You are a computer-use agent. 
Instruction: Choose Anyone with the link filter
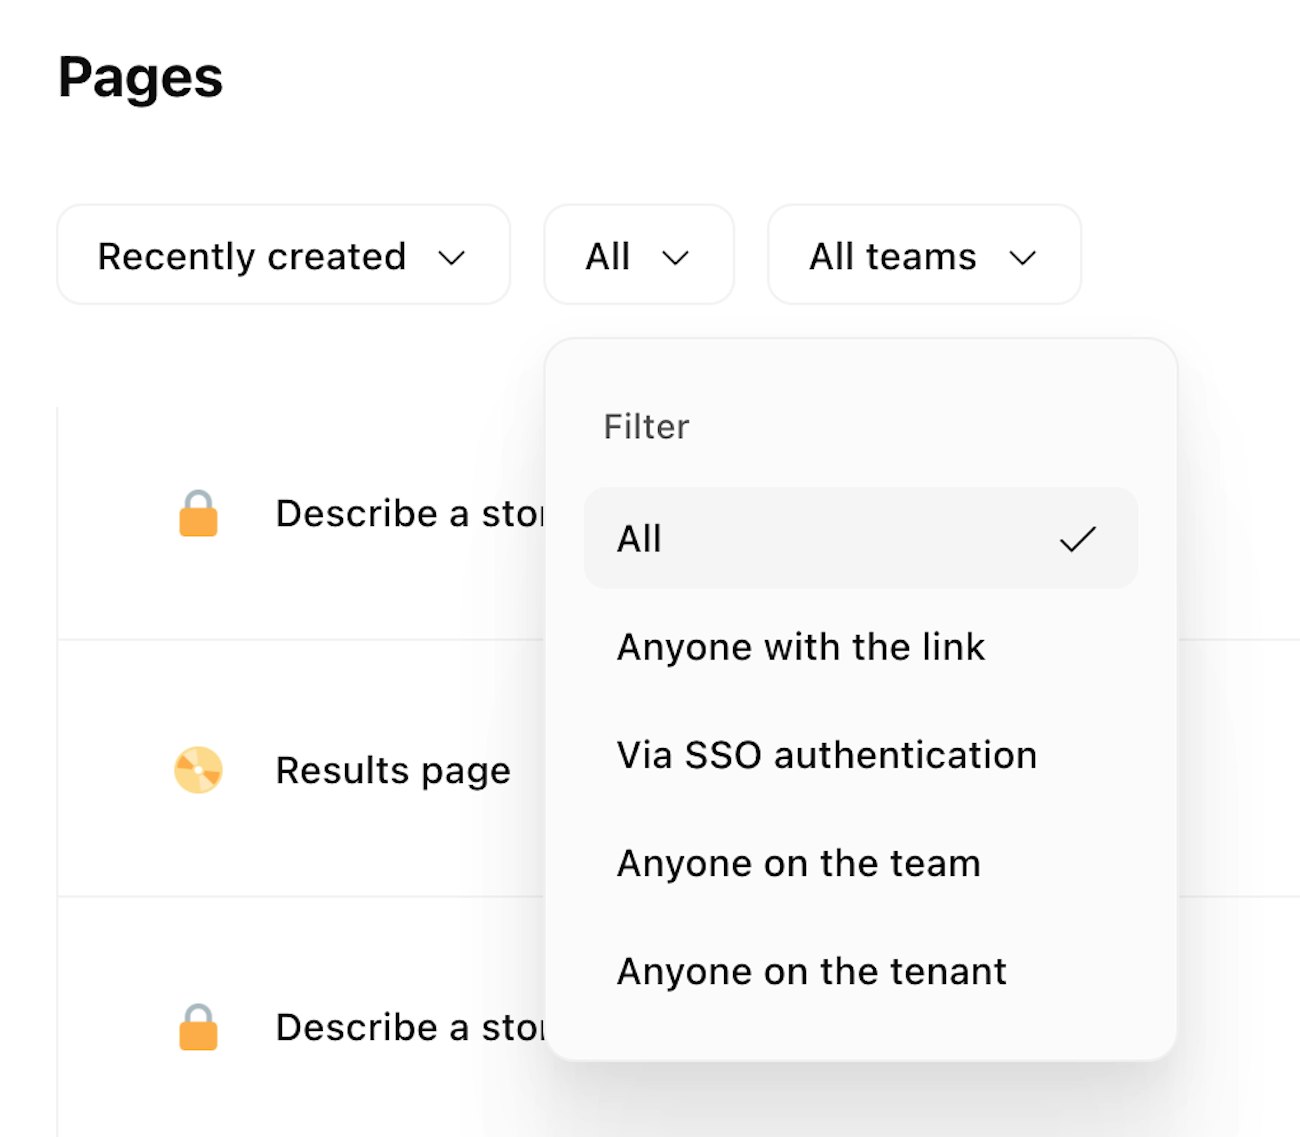[801, 647]
